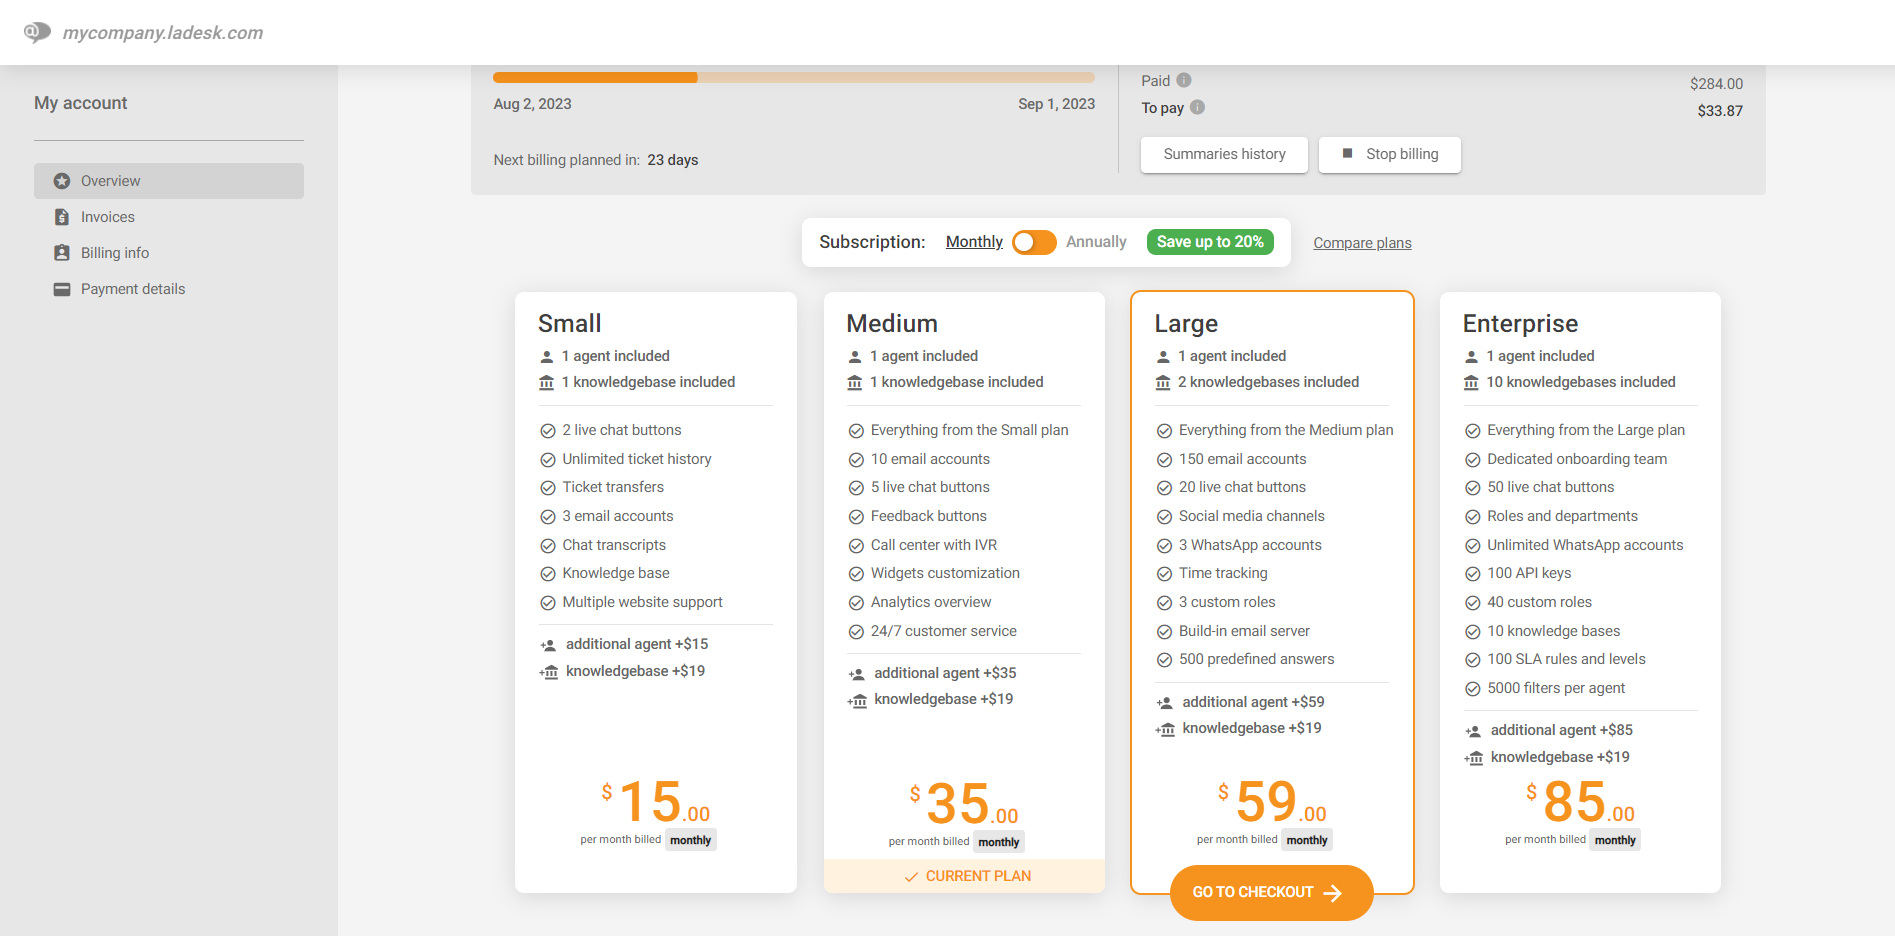Click the Stop billing button
The height and width of the screenshot is (936, 1895).
pos(1390,154)
